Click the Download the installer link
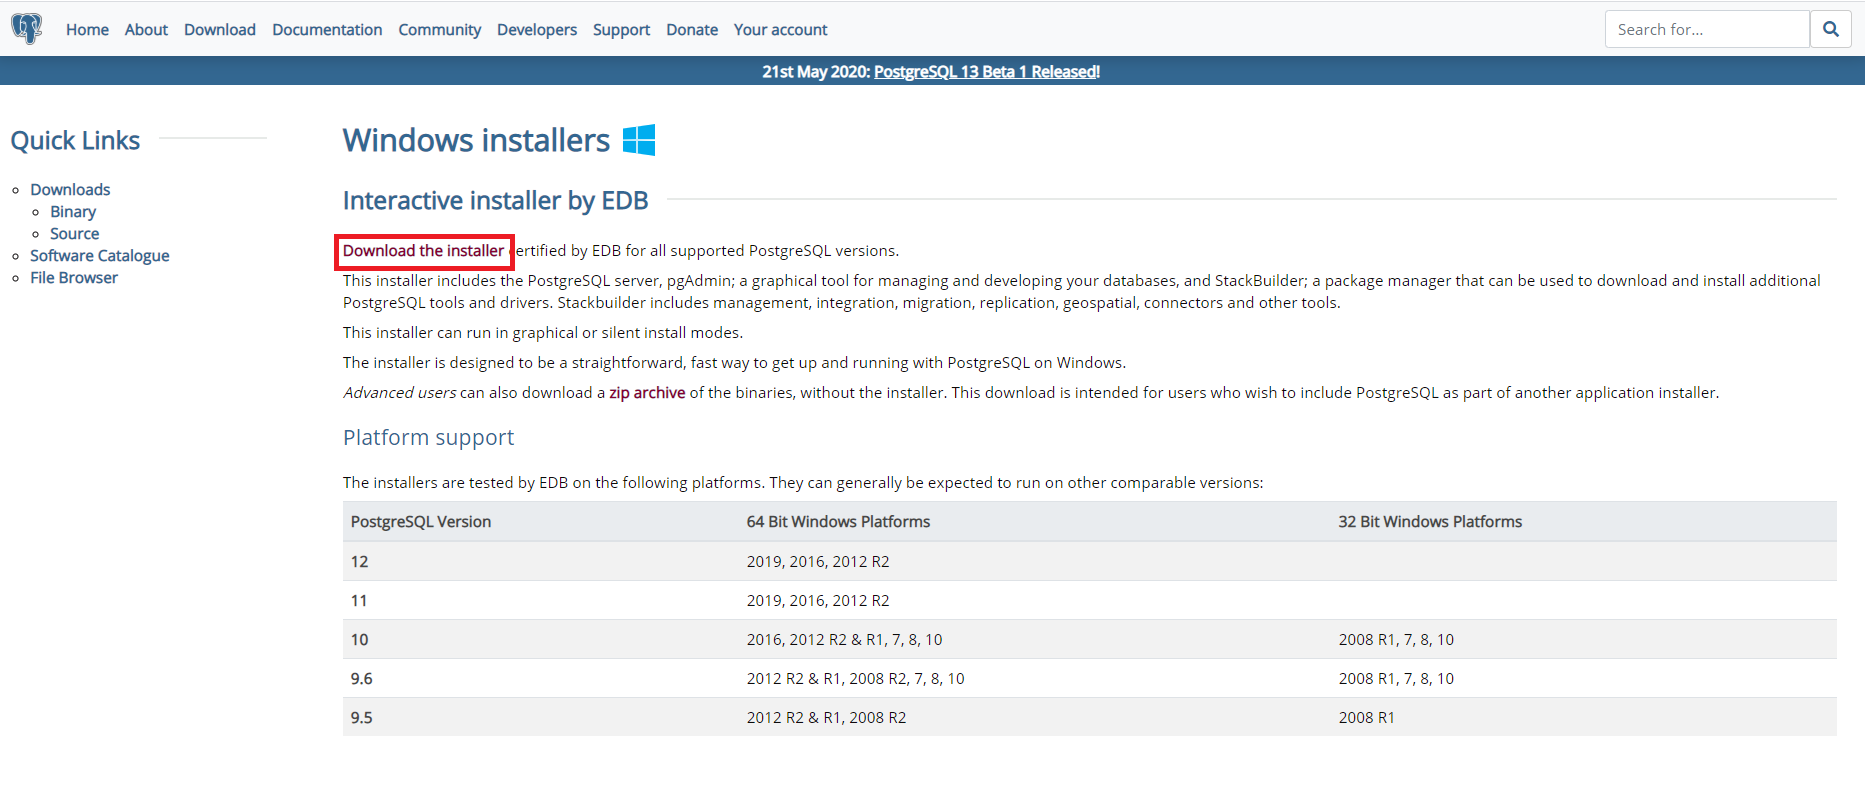This screenshot has width=1865, height=785. [424, 251]
